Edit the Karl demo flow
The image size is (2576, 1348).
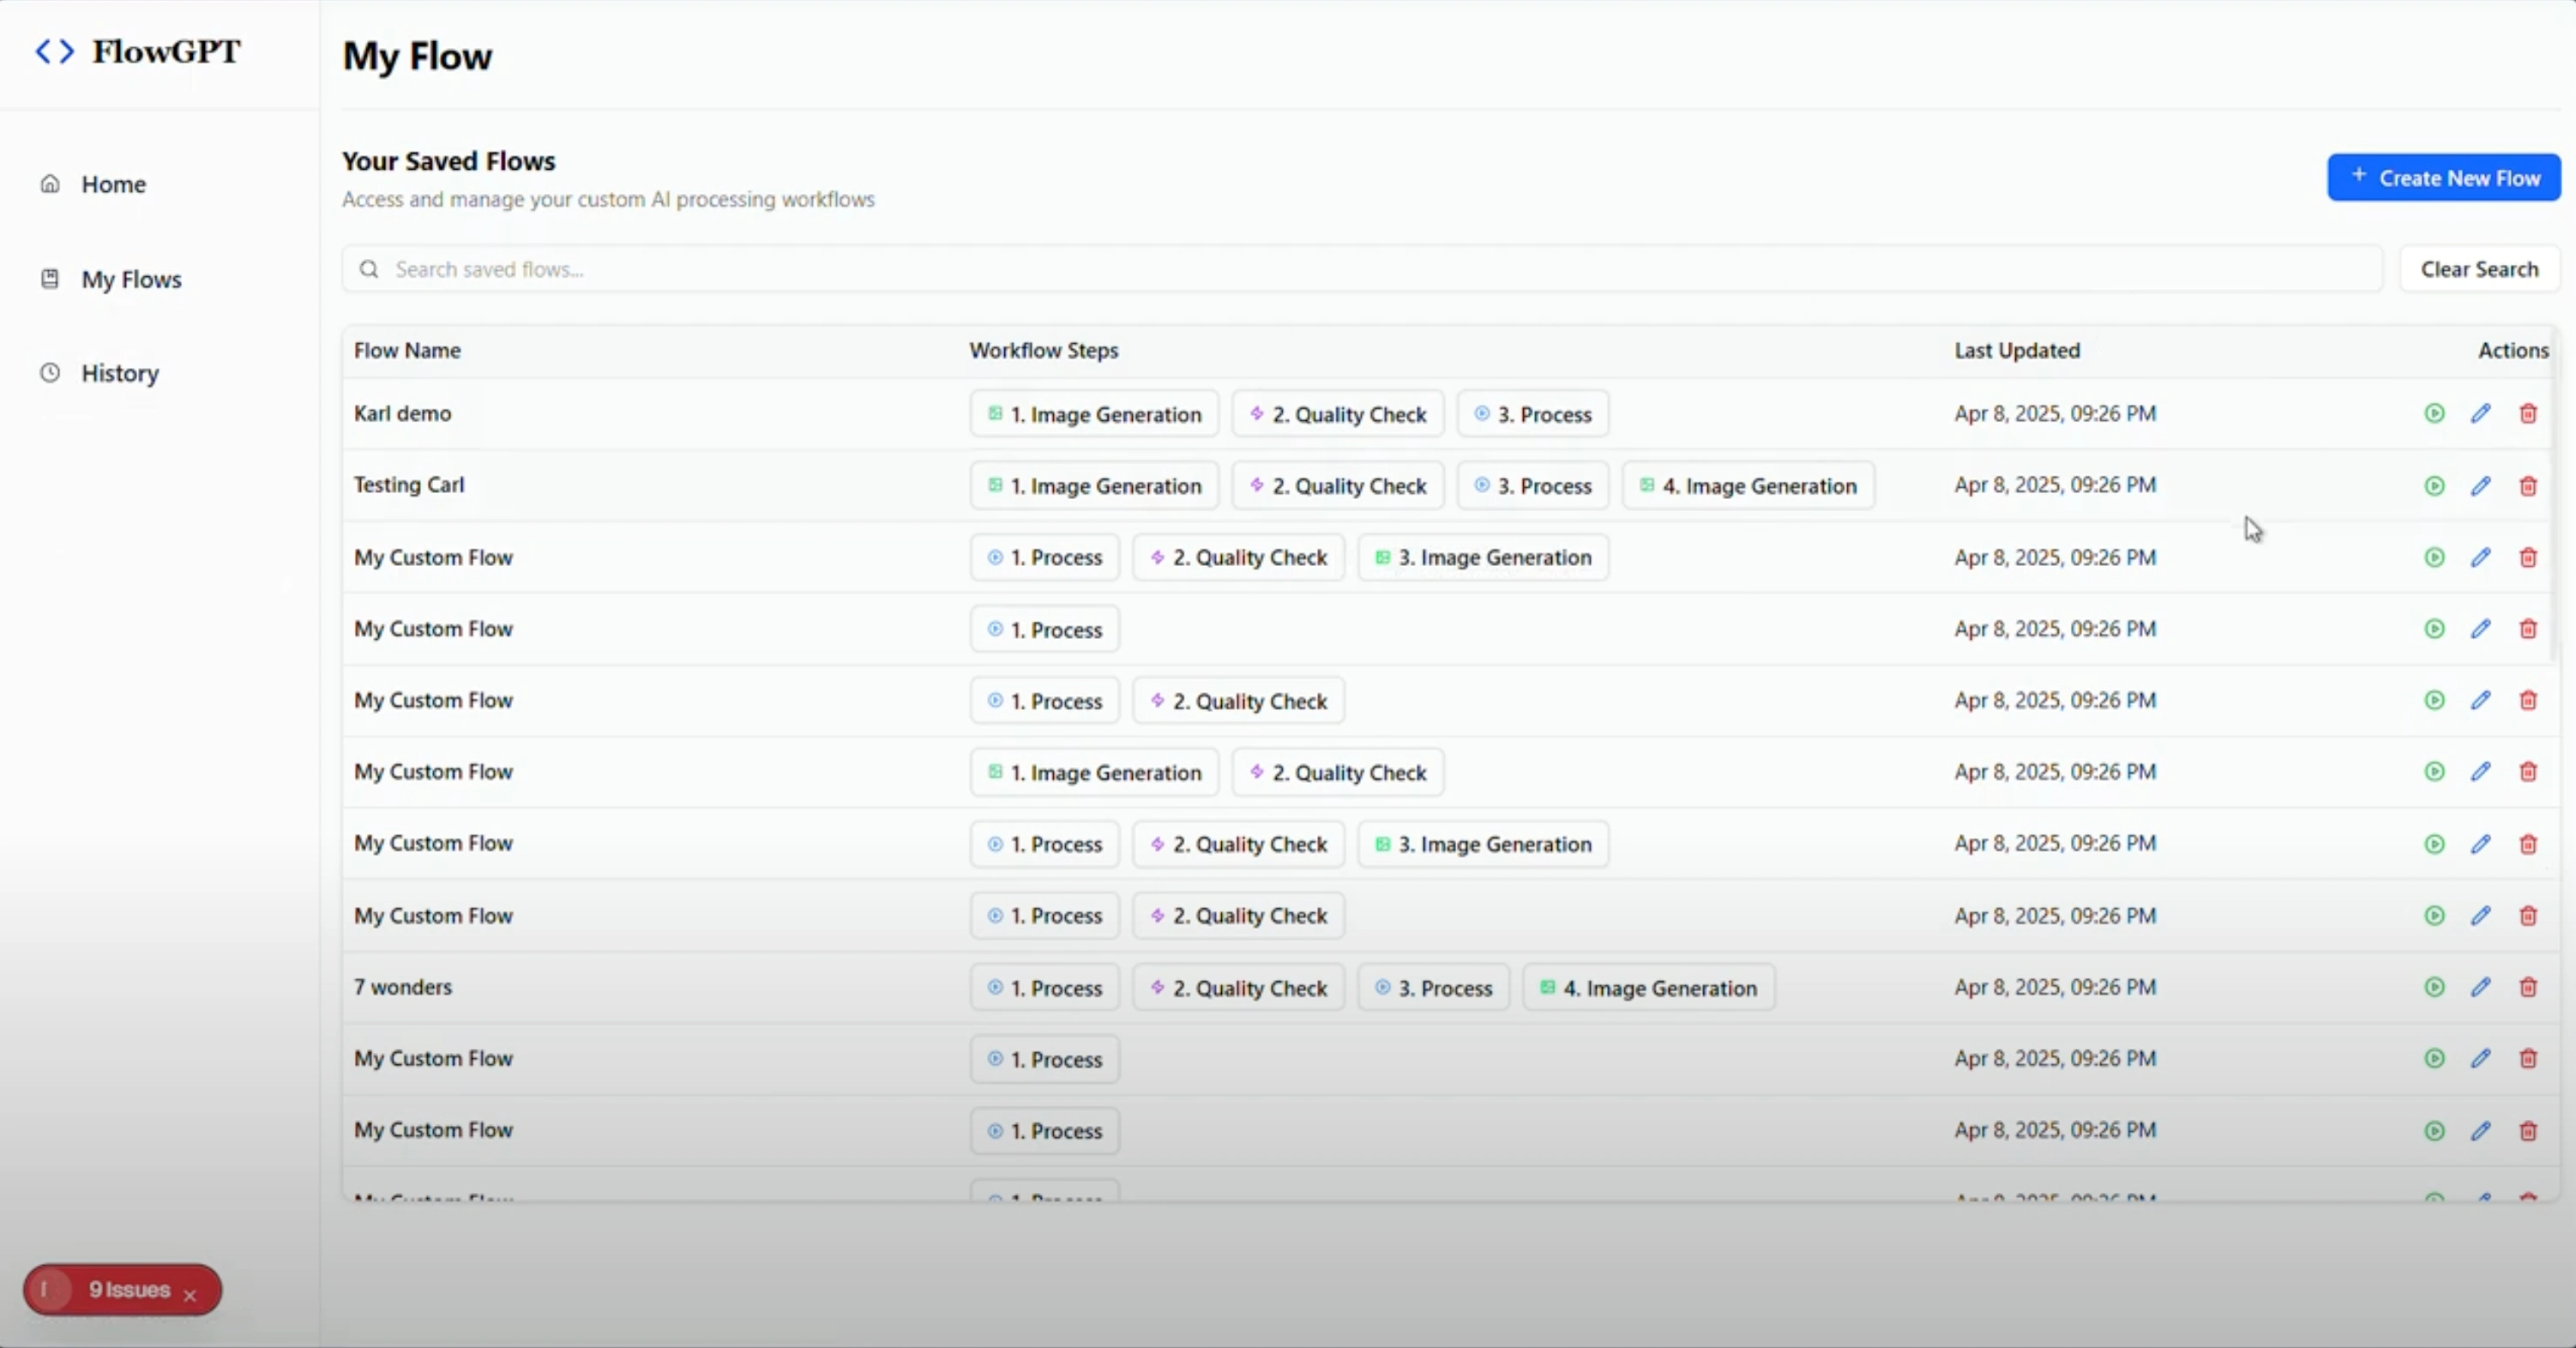2481,413
